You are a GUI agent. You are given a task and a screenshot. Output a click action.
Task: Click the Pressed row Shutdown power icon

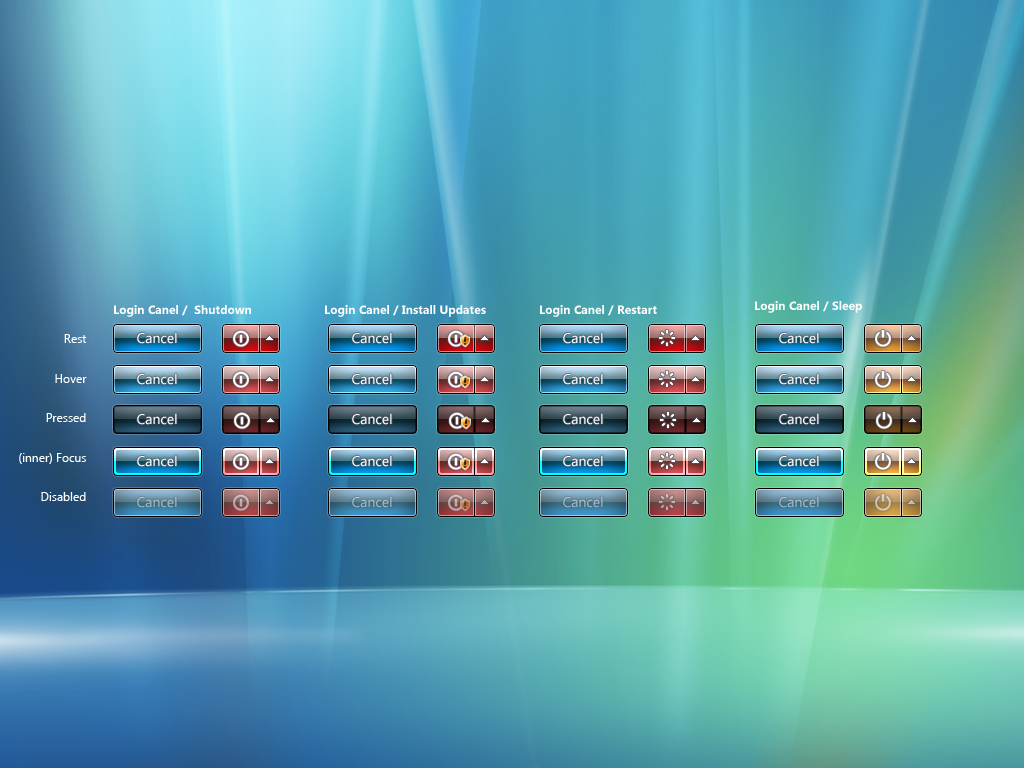241,420
